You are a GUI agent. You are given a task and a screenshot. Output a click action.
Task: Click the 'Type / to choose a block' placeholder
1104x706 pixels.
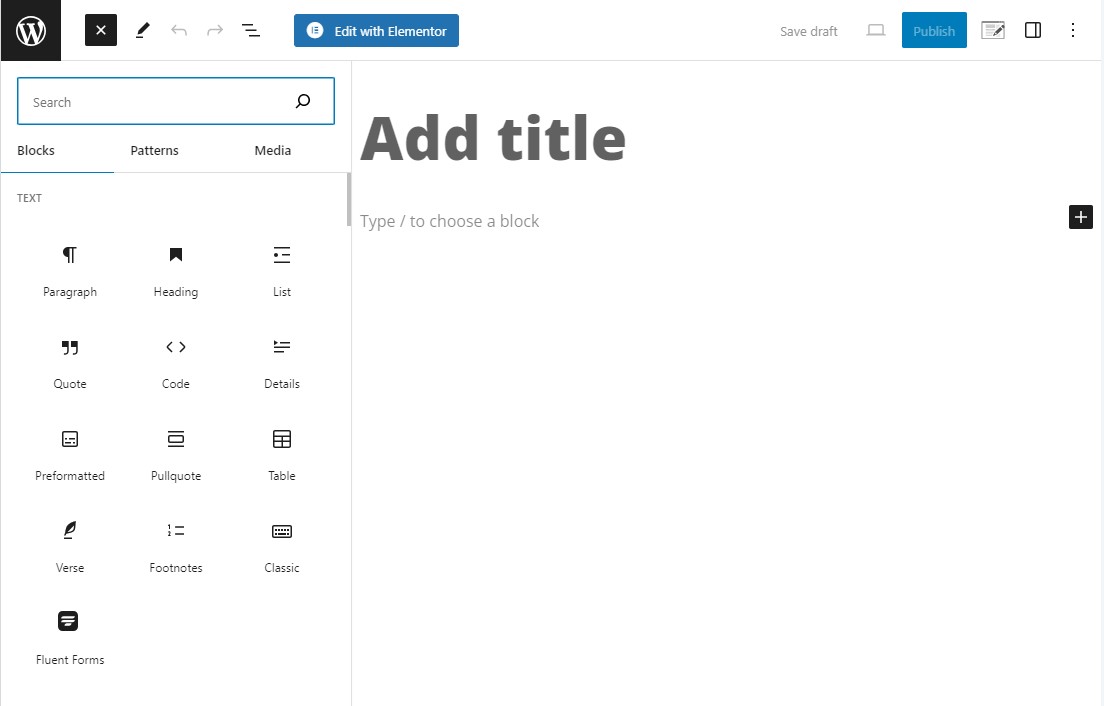[x=449, y=221]
